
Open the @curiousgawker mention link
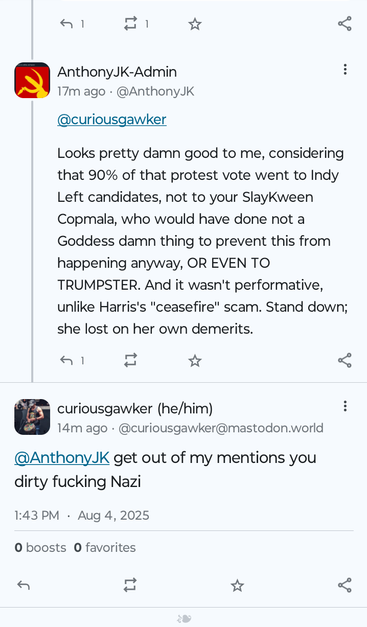(112, 119)
